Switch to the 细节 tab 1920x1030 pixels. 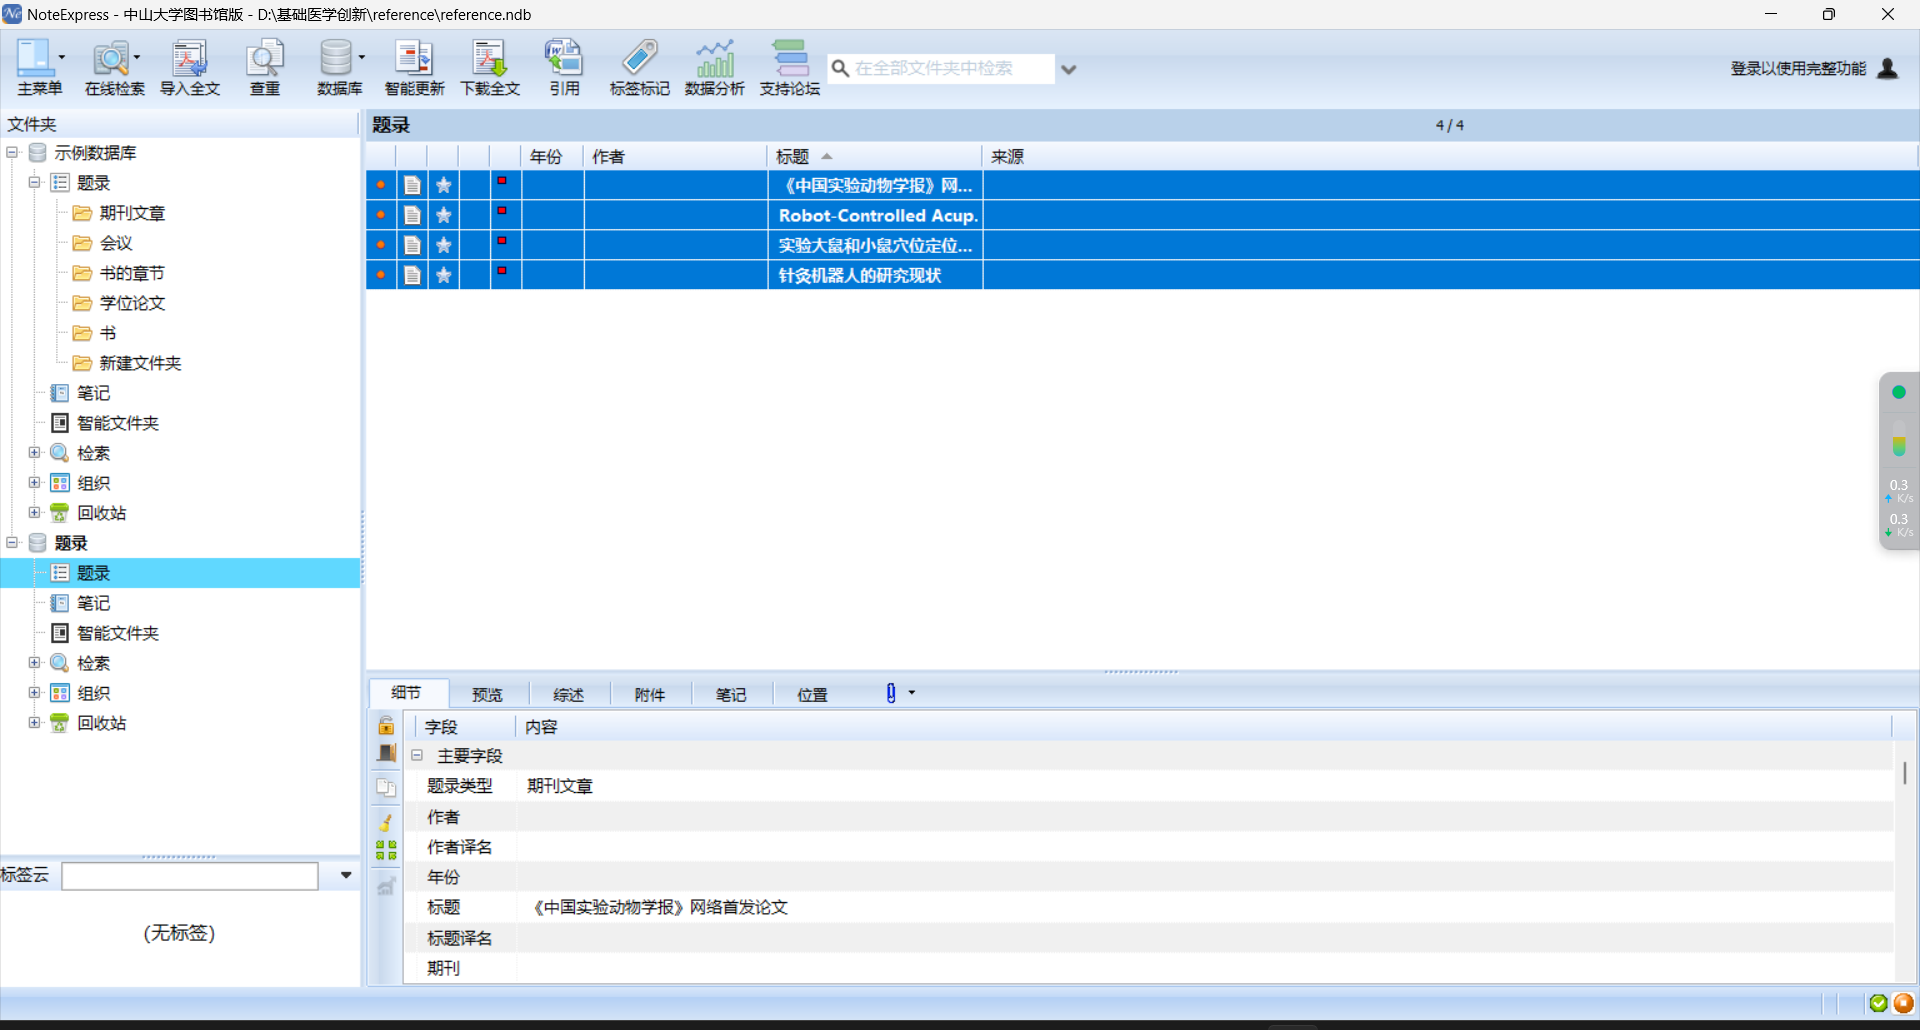tap(406, 692)
